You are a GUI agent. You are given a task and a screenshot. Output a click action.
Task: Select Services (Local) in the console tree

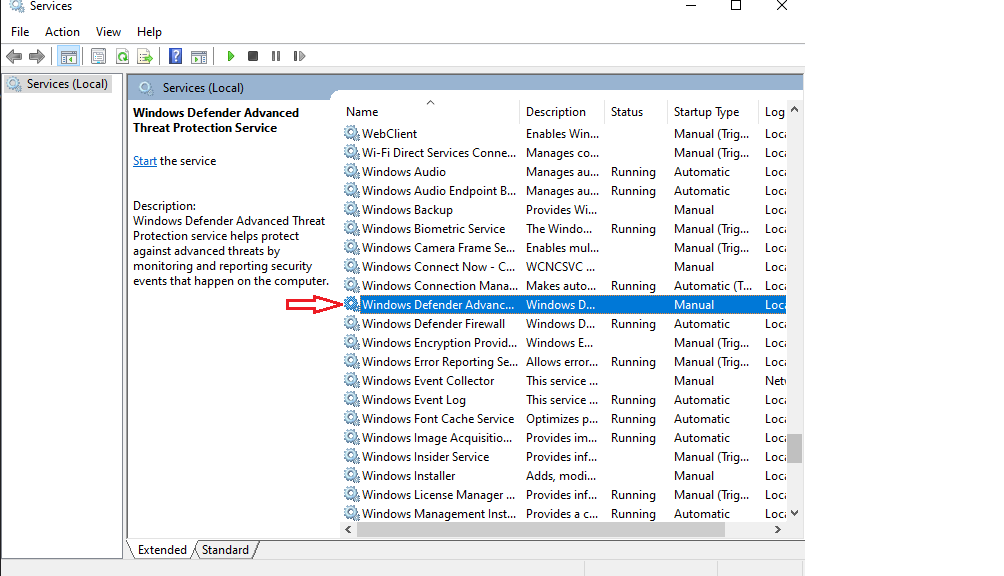tap(58, 84)
